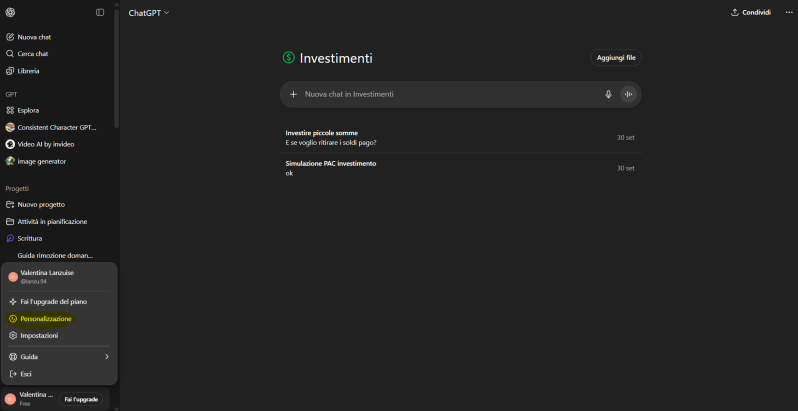The height and width of the screenshot is (411, 798).
Task: Expand the Guida submenu arrow
Action: pyautogui.click(x=107, y=356)
